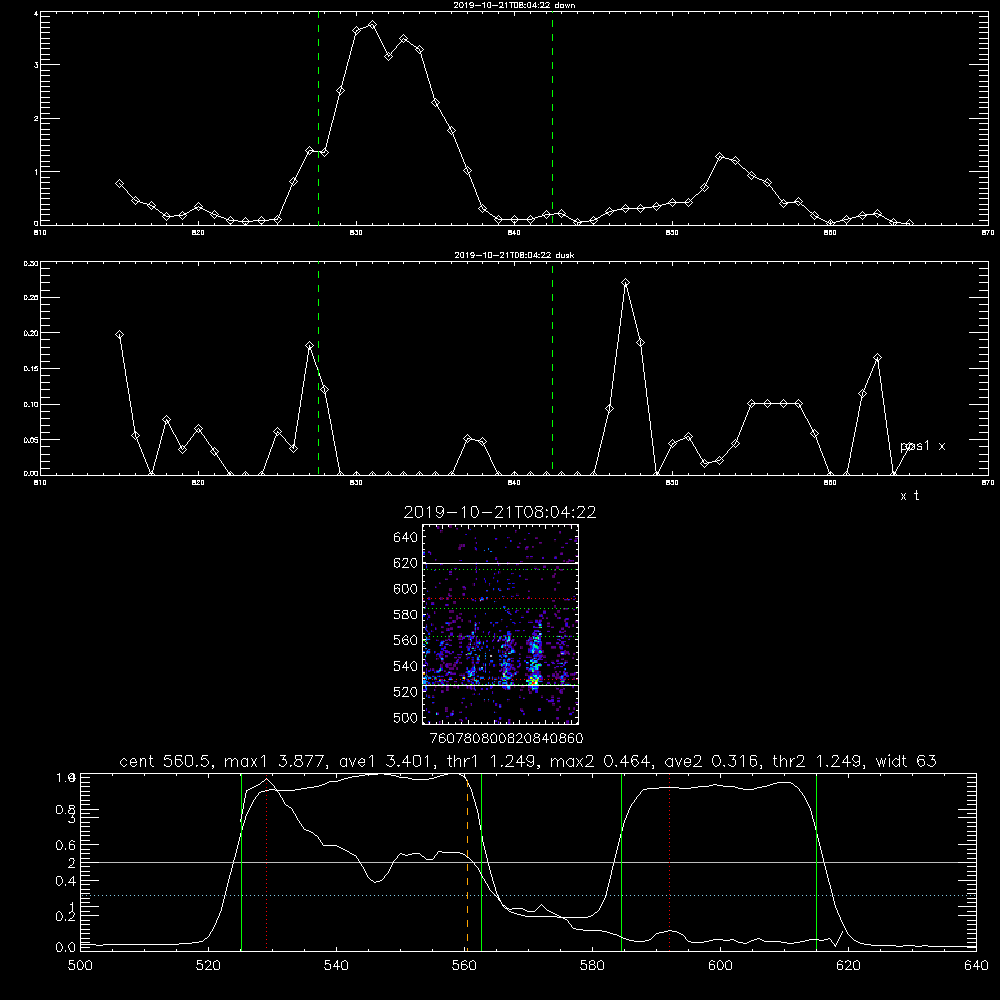Click the dotted blue threshold line in bottom plot
Image resolution: width=1000 pixels, height=1000 pixels.
[528, 895]
